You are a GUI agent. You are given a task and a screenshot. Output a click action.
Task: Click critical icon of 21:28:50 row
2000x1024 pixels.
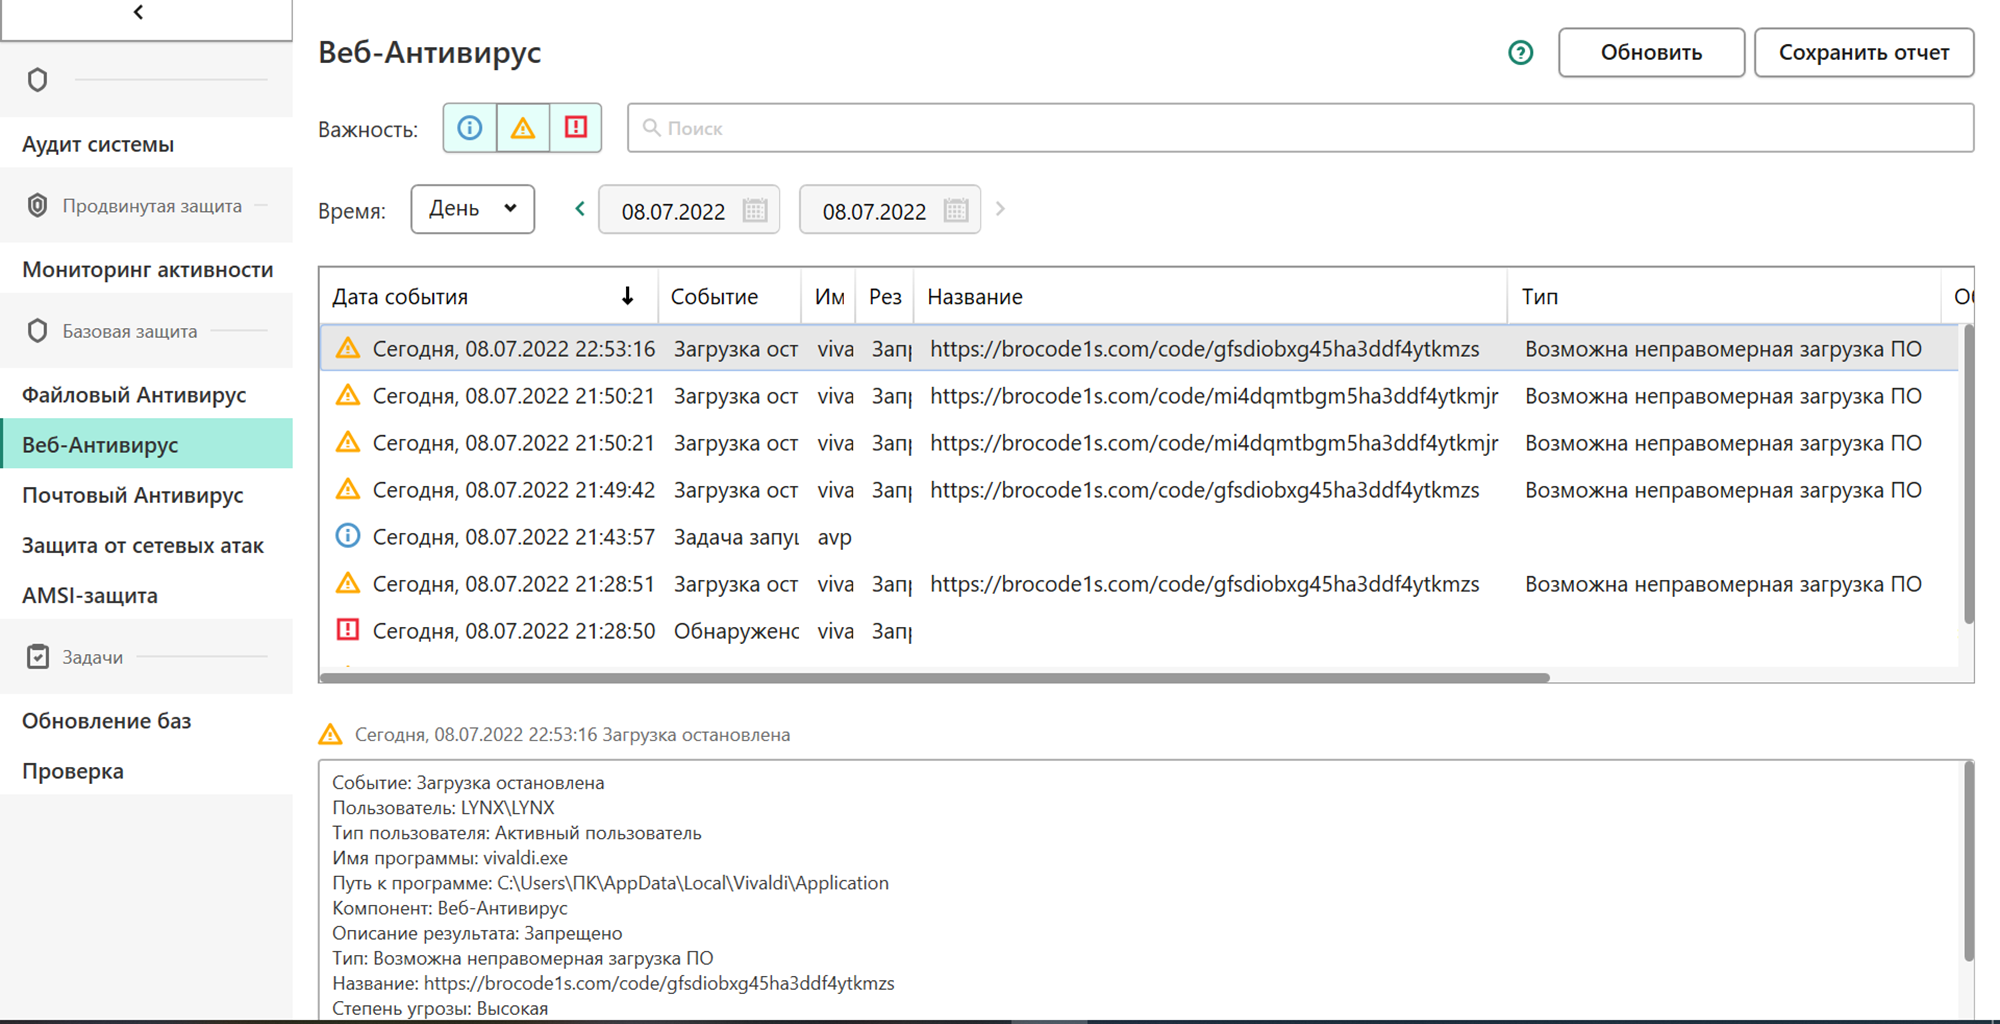pos(347,630)
